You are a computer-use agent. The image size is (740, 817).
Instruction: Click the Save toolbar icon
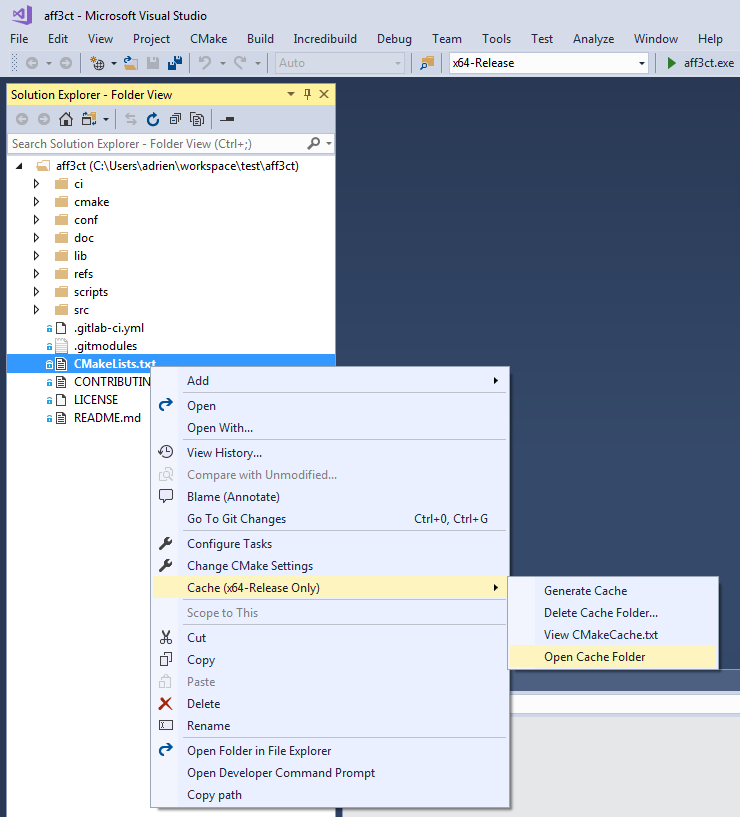click(x=153, y=63)
